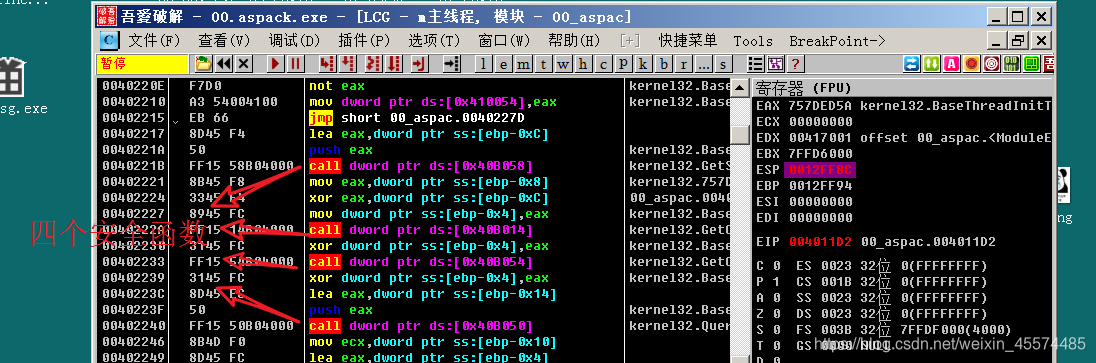Viewport: 1096px width, 363px height.
Task: Open the 插件(P) menu
Action: pyautogui.click(x=364, y=41)
